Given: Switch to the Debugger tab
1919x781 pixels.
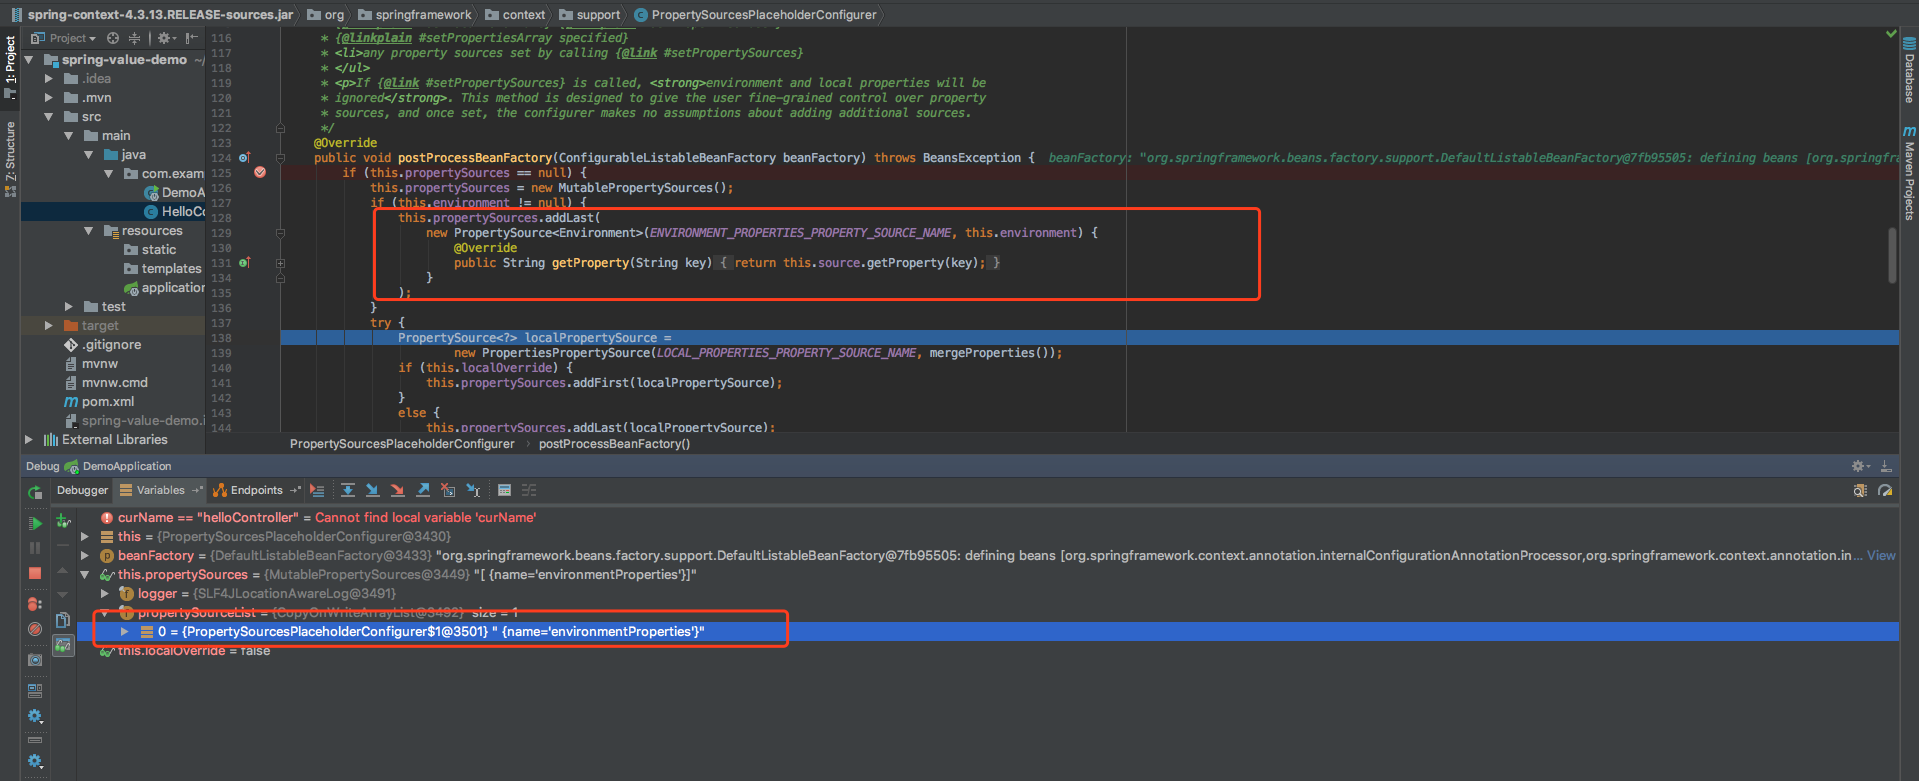Looking at the screenshot, I should [x=82, y=490].
